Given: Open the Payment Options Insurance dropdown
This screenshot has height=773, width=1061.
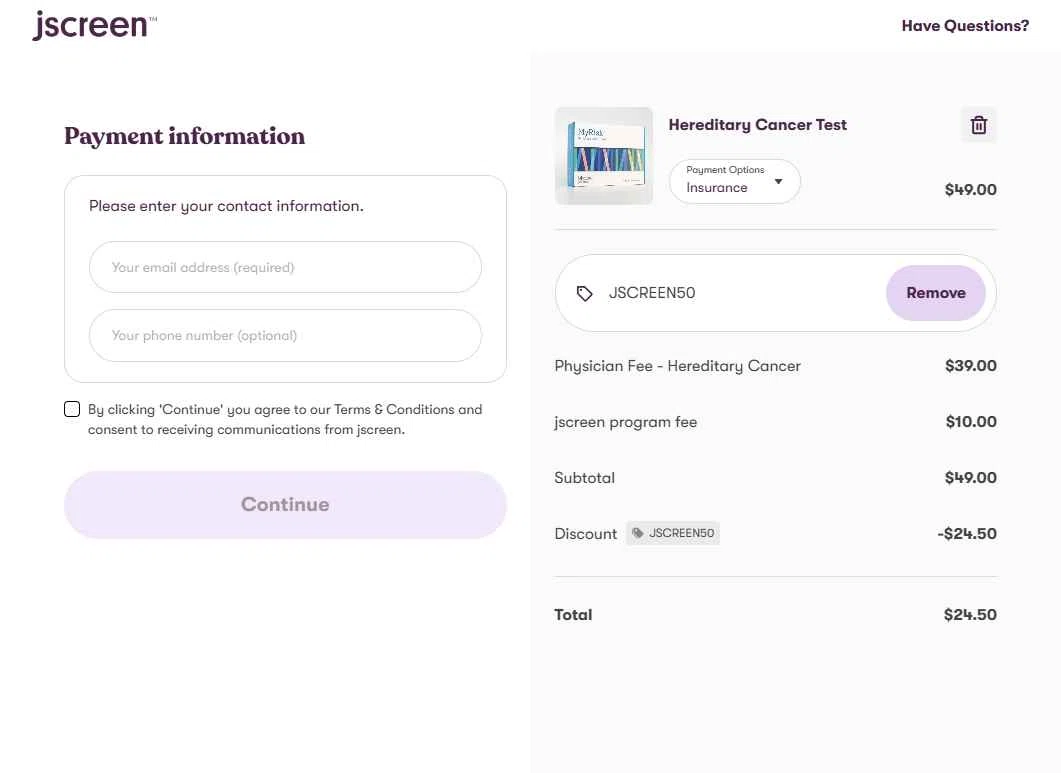Looking at the screenshot, I should click(x=735, y=181).
